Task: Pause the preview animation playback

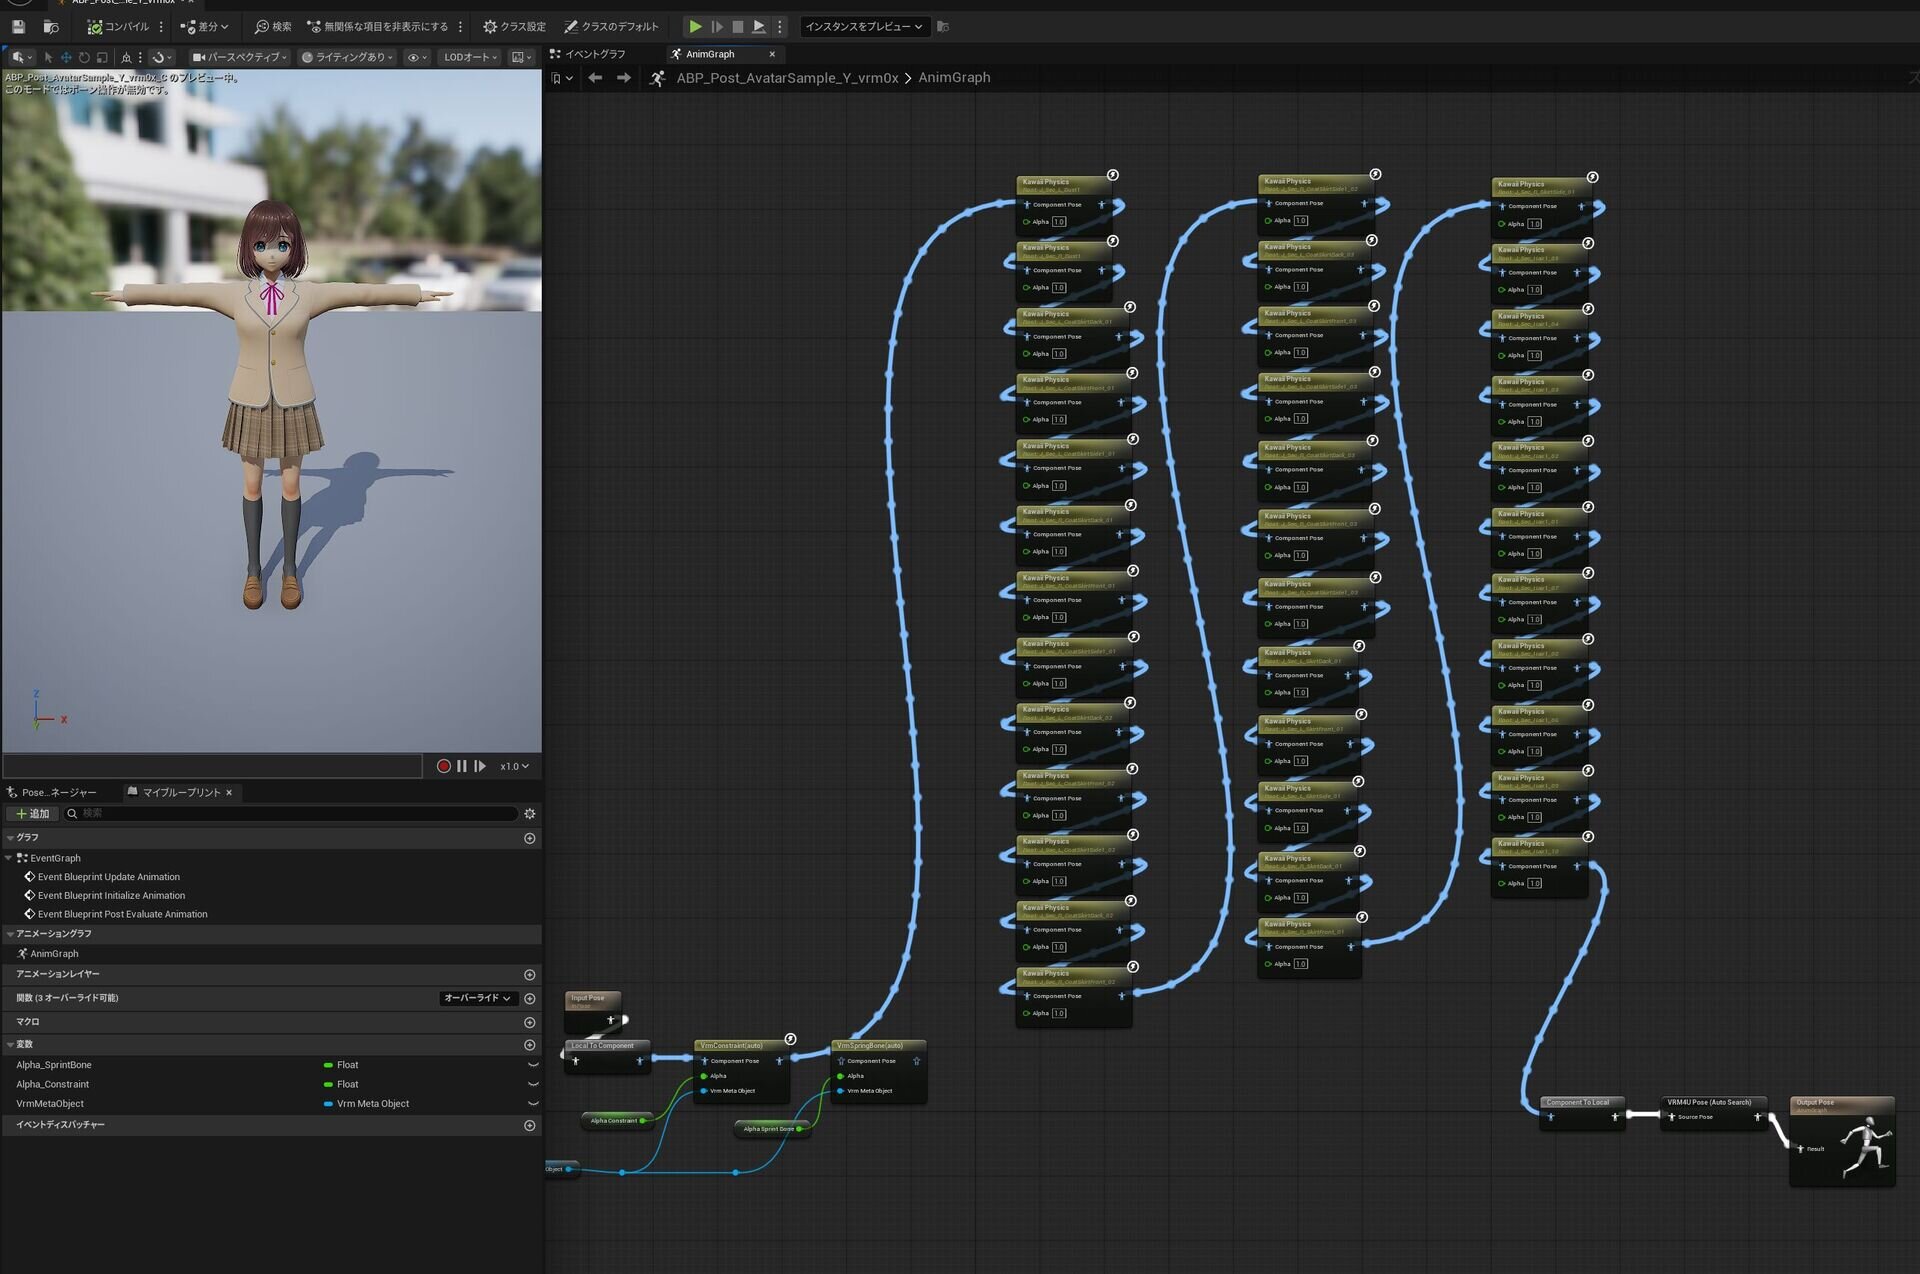Action: point(462,766)
